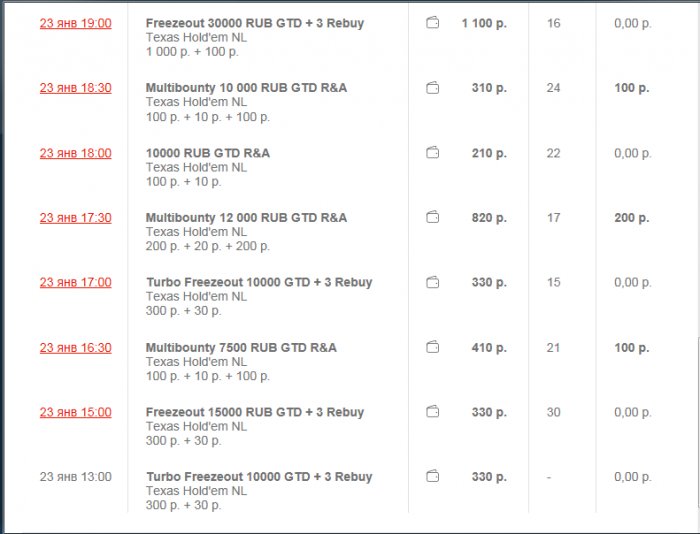Click wallet icon for Freezeout 30000 RUB row
Image resolution: width=700 pixels, height=534 pixels.
(x=433, y=23)
